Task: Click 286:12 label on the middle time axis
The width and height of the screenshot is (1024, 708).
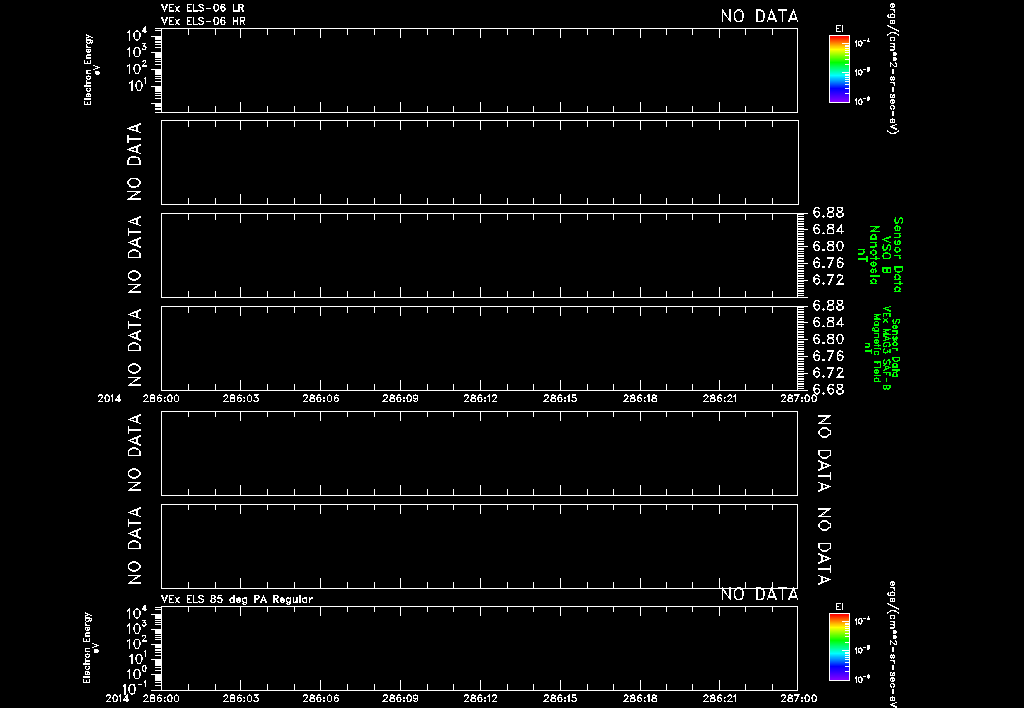Action: point(480,398)
